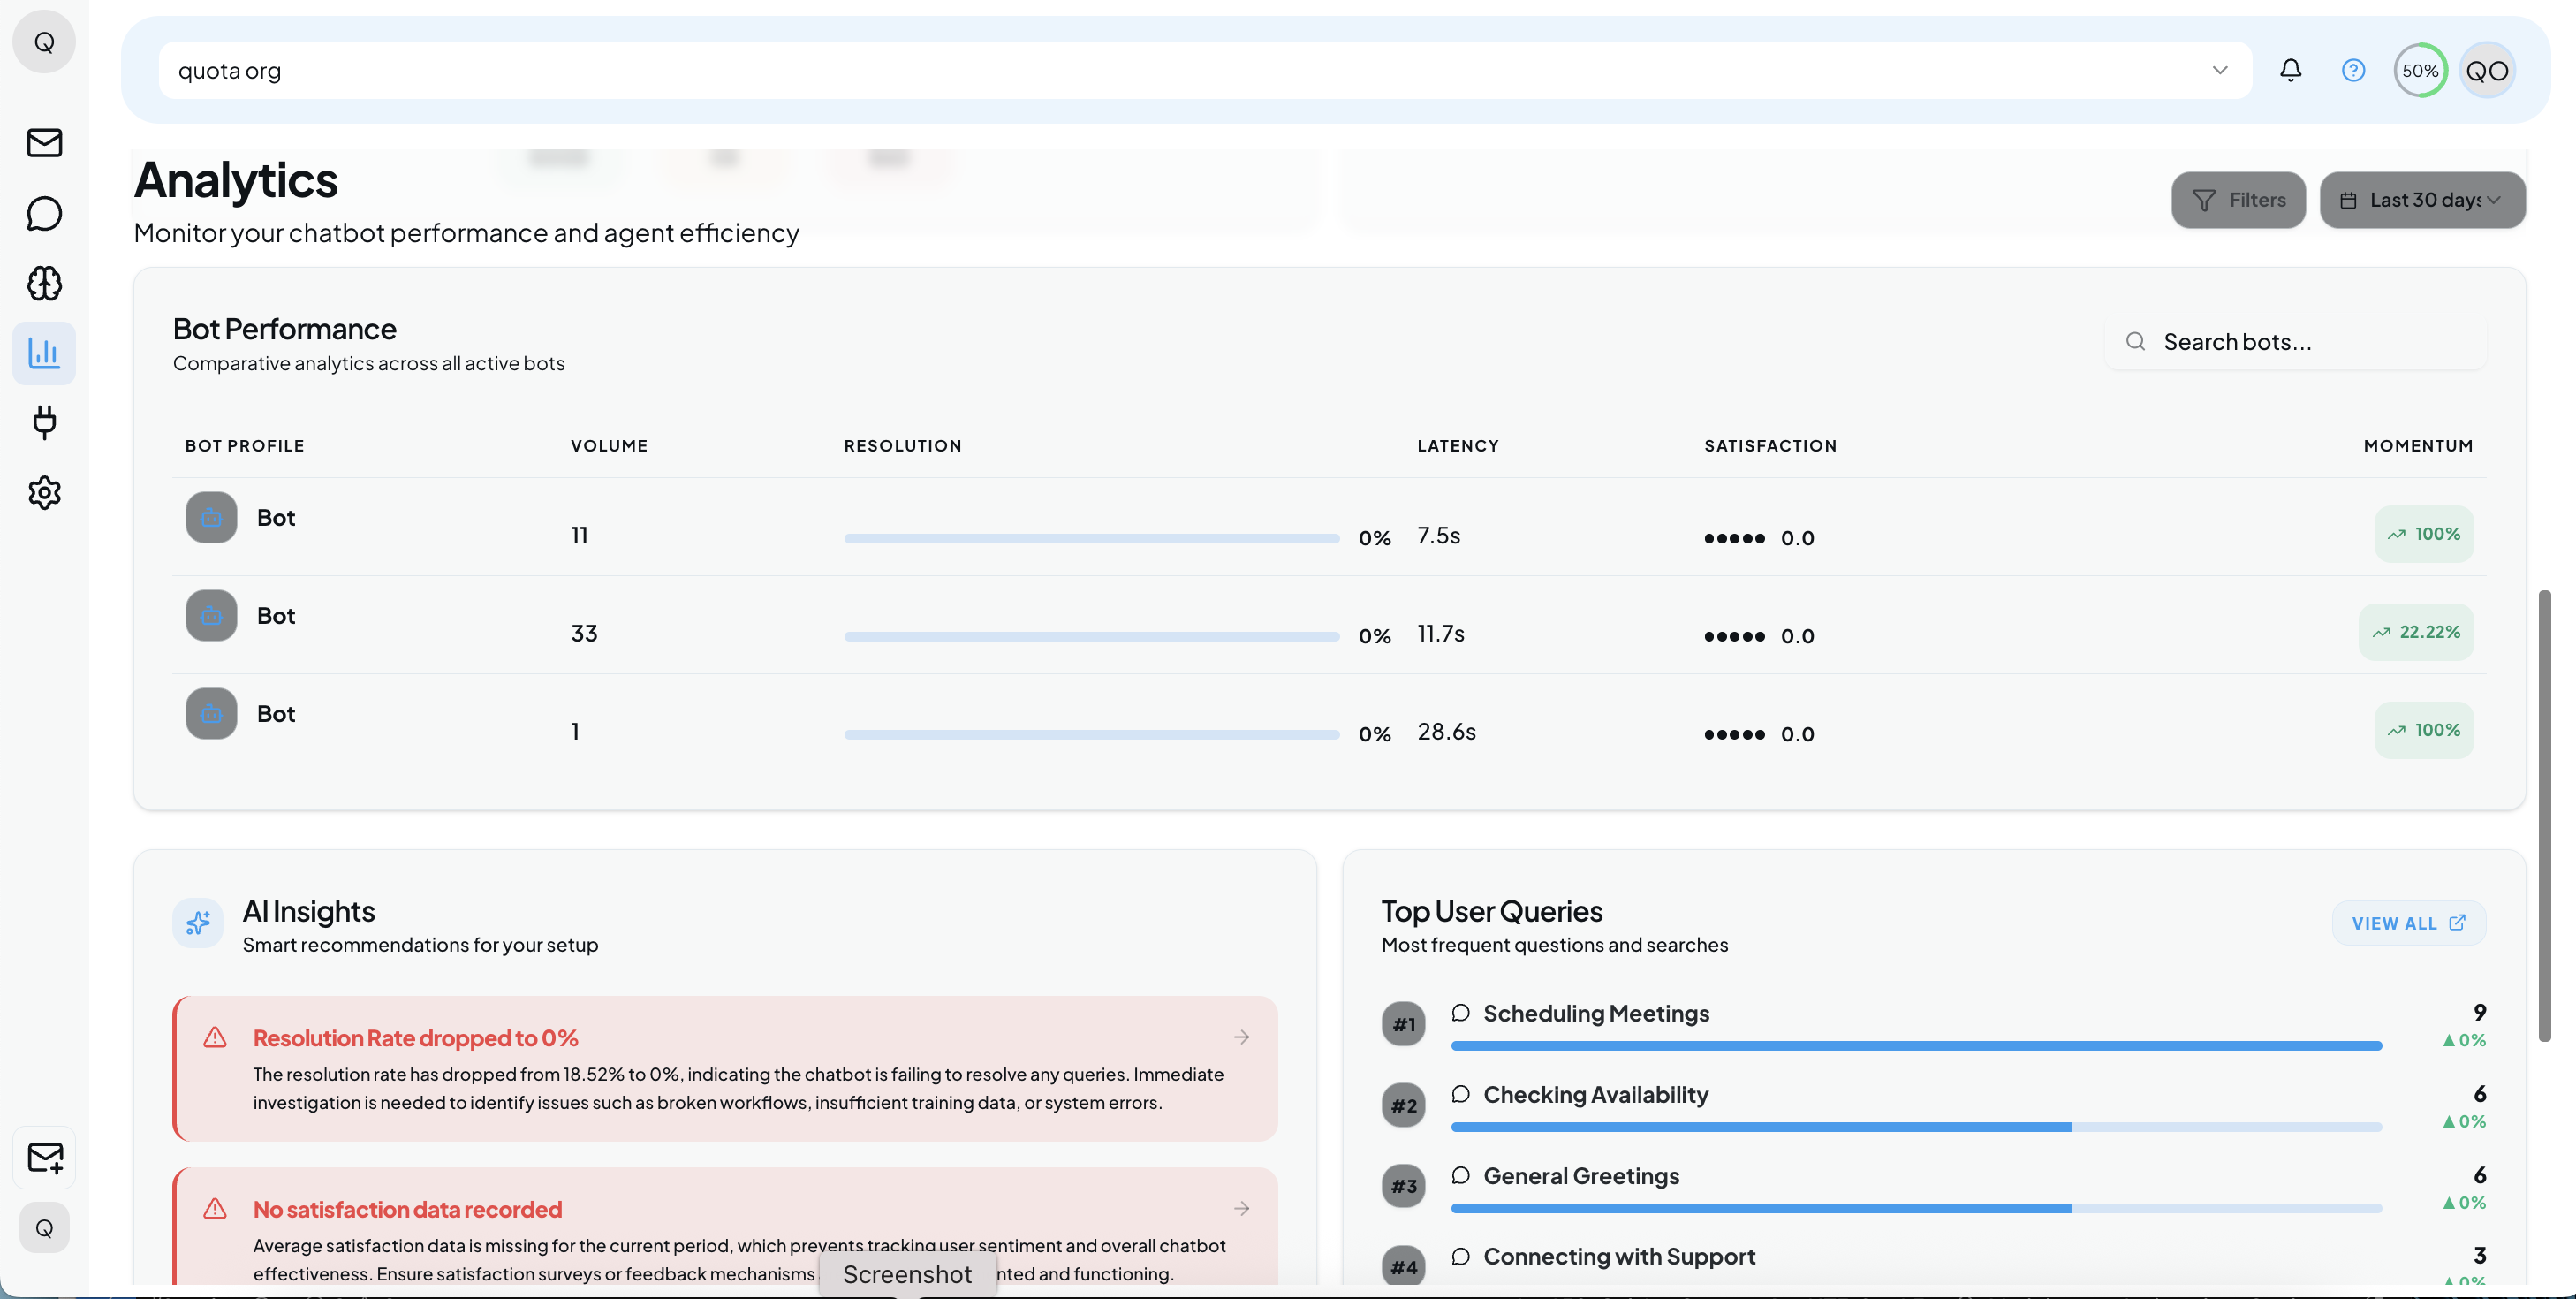Open the QO profile avatar menu
The image size is (2576, 1299).
point(2487,70)
